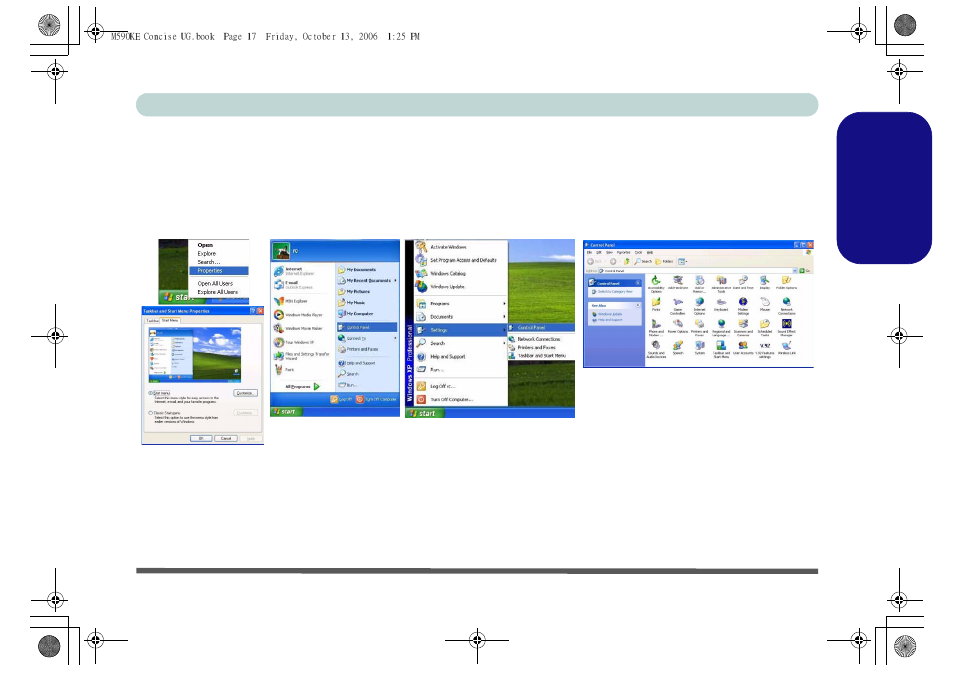This screenshot has width=954, height=673.
Task: Open File menu in Control Panel window
Action: pos(589,252)
